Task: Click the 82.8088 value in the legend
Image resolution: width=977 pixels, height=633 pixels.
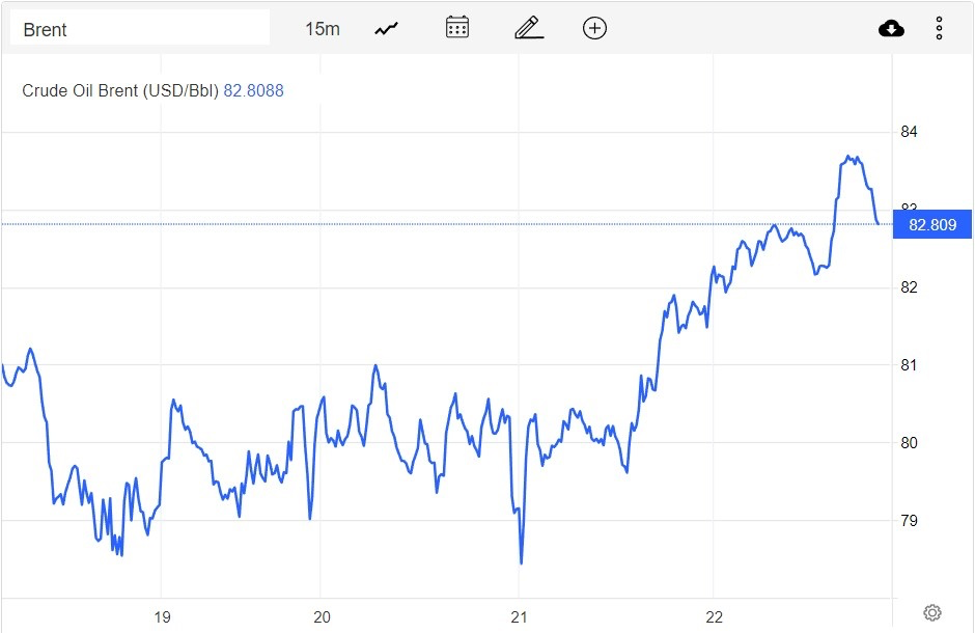Action: coord(253,91)
